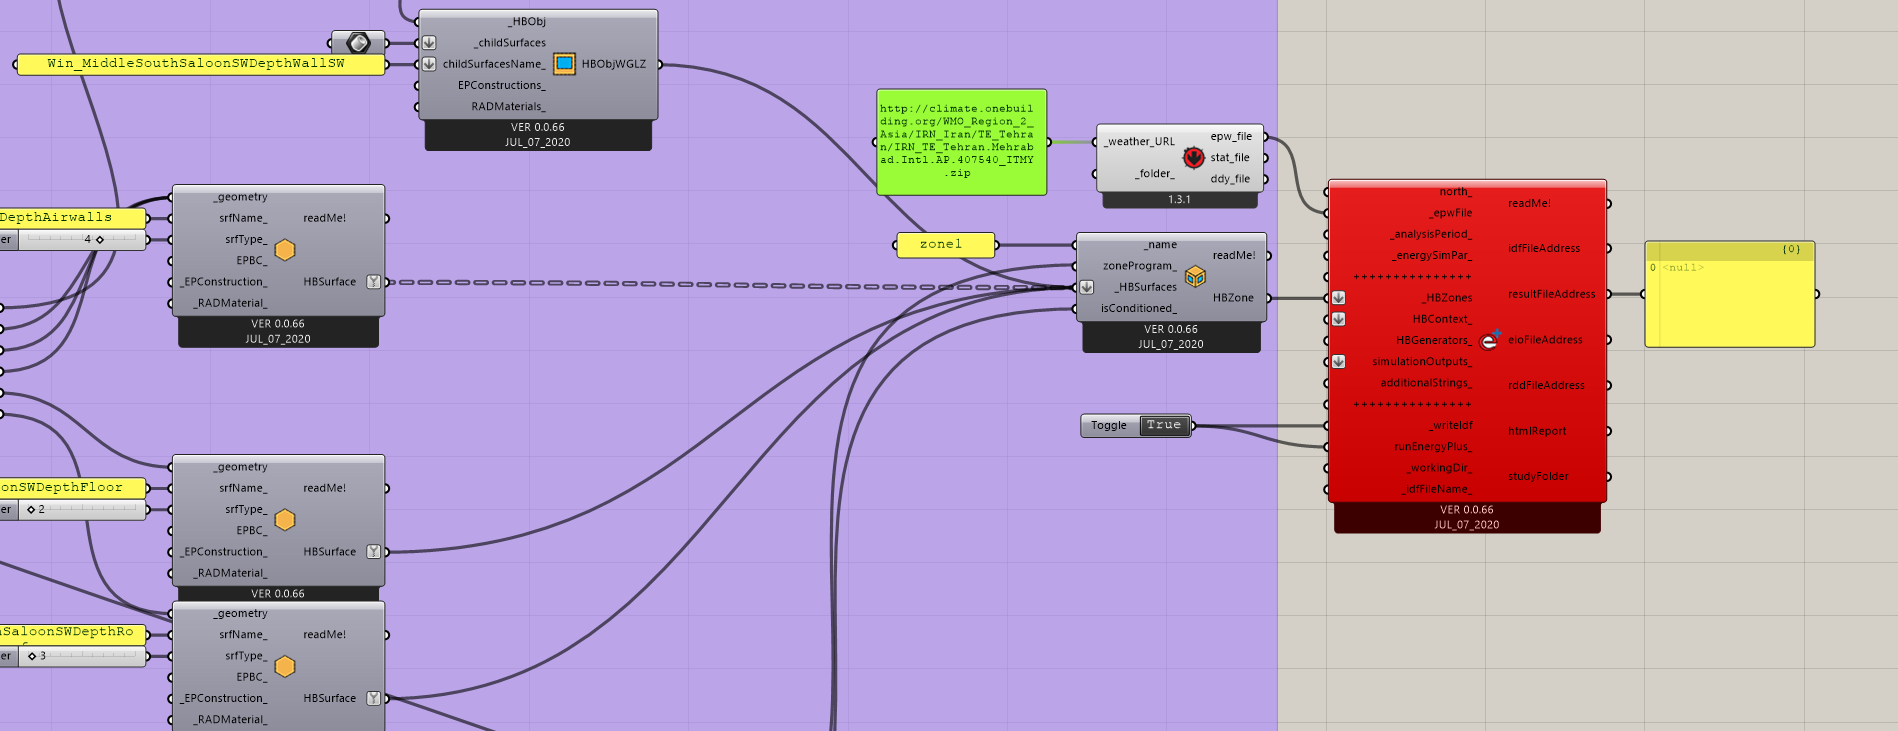Image resolution: width=1898 pixels, height=731 pixels.
Task: Click hexagon icon on the onSWDepthFloor surface component
Action: (x=285, y=520)
